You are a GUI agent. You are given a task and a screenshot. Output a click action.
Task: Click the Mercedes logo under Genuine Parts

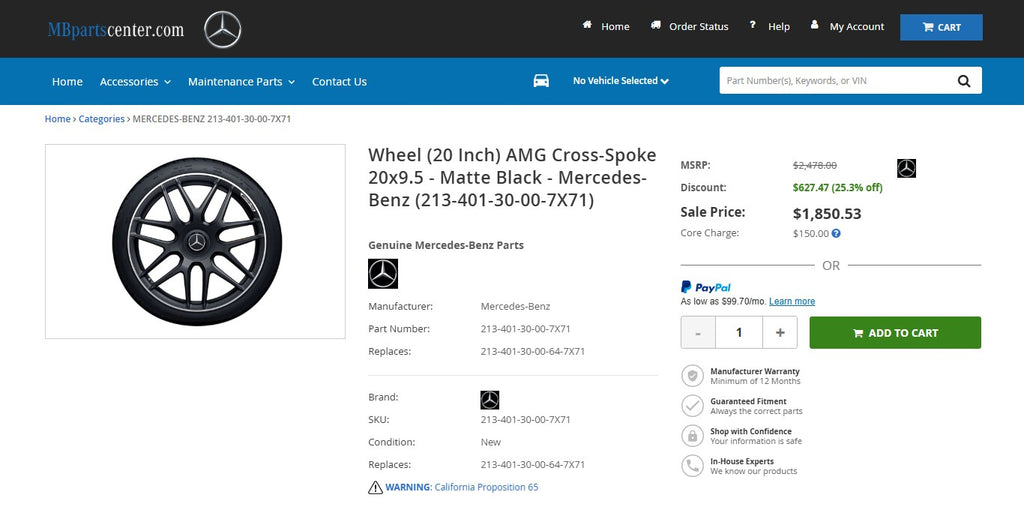[383, 273]
